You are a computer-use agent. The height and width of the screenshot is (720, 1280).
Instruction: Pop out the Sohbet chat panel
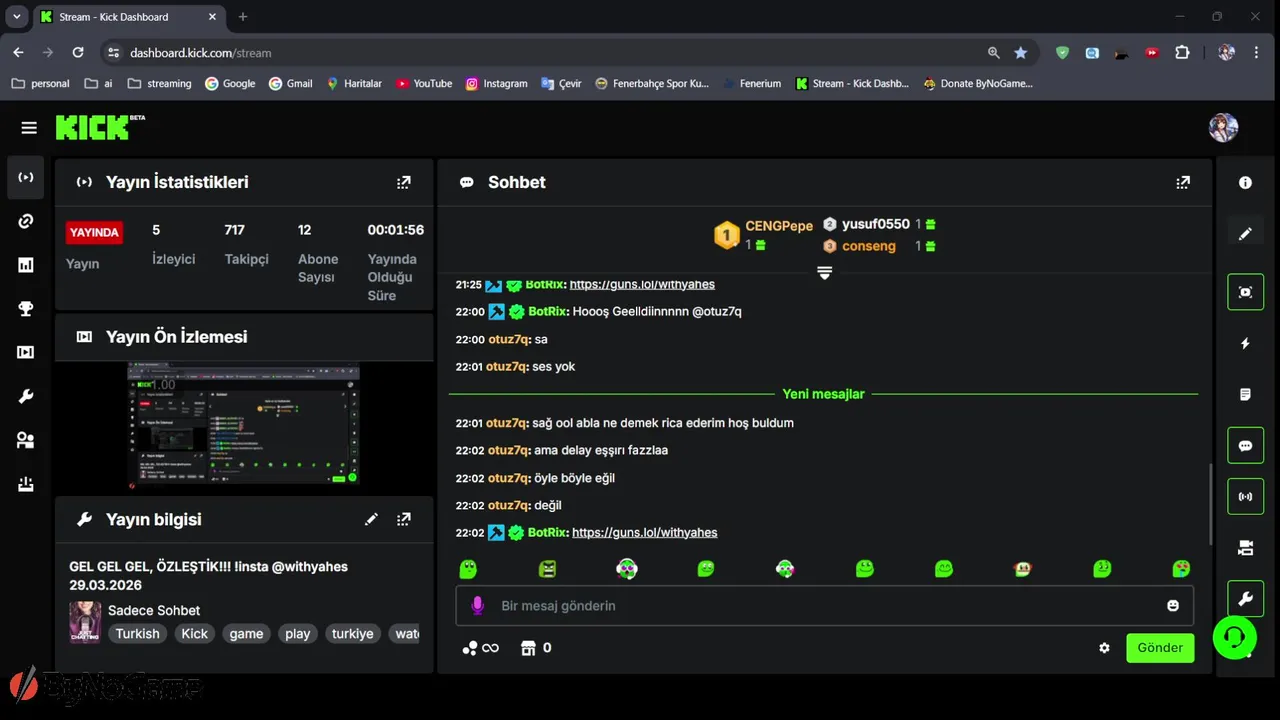(1183, 182)
